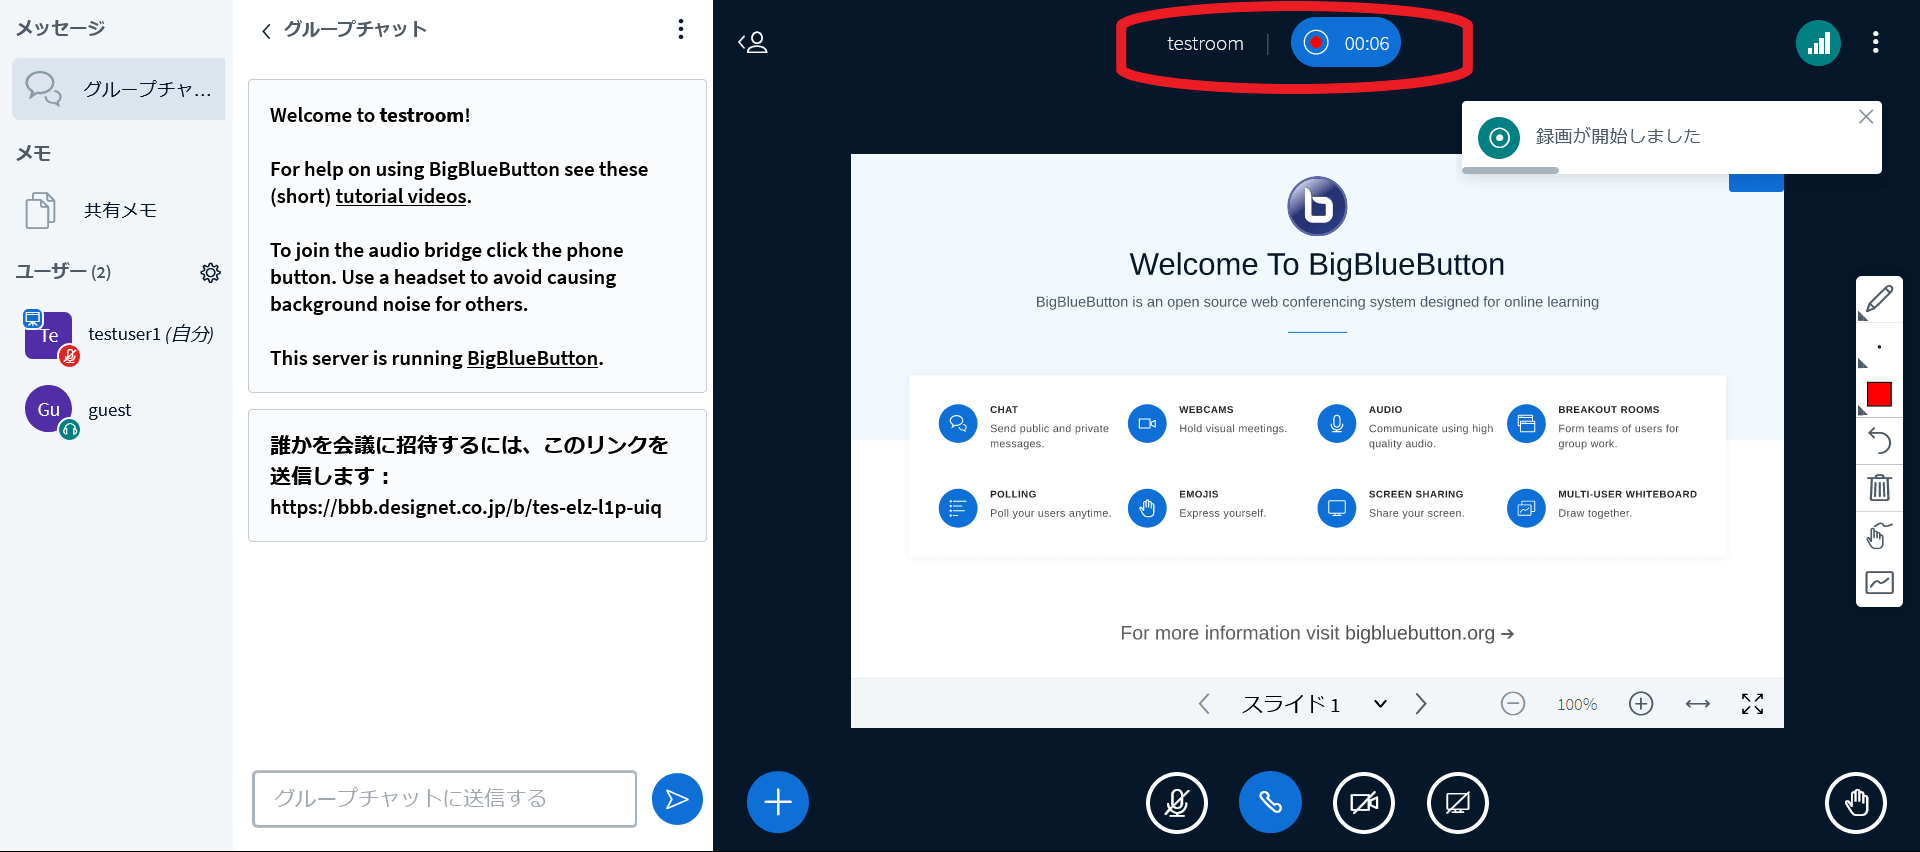
Task: Open the connection status signal icon
Action: [1818, 43]
